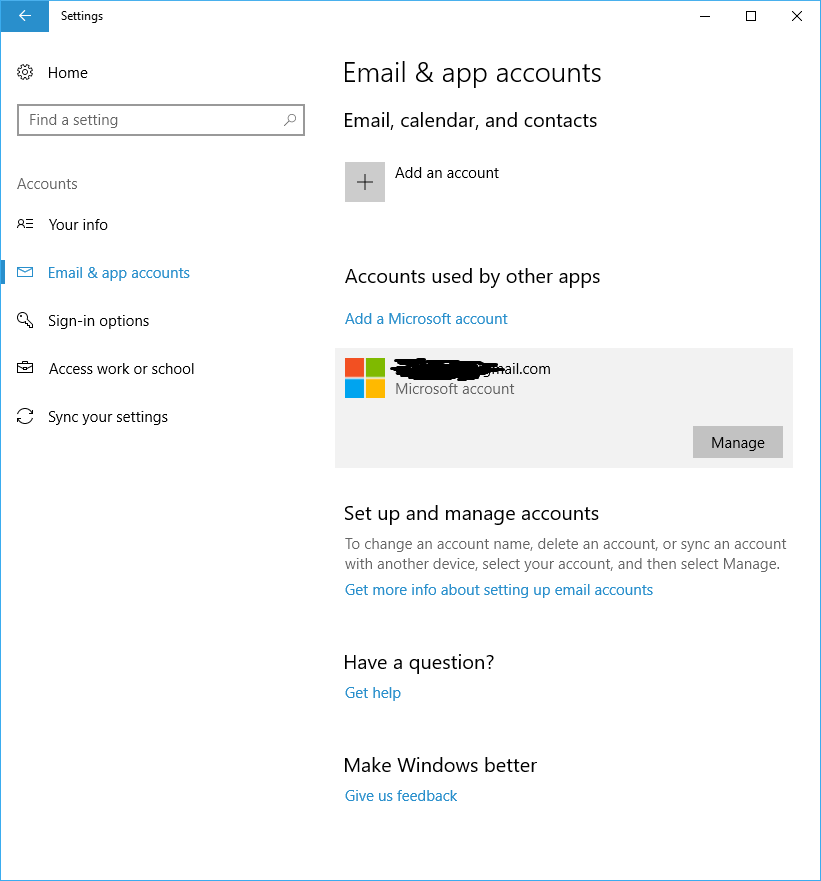Image resolution: width=821 pixels, height=881 pixels.
Task: Click the Home gear icon
Action: click(x=25, y=72)
